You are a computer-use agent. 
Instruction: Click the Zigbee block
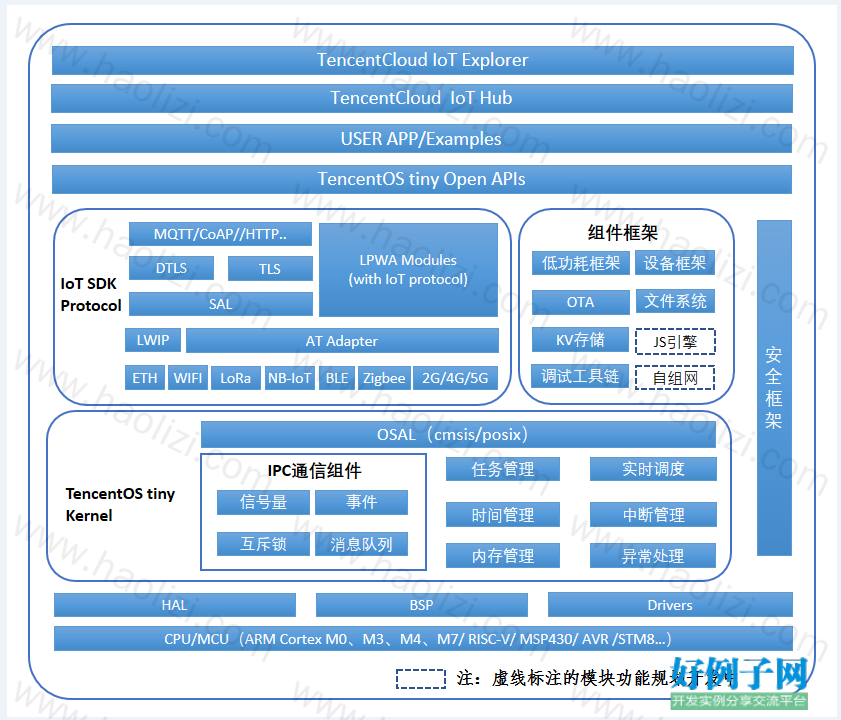[385, 378]
